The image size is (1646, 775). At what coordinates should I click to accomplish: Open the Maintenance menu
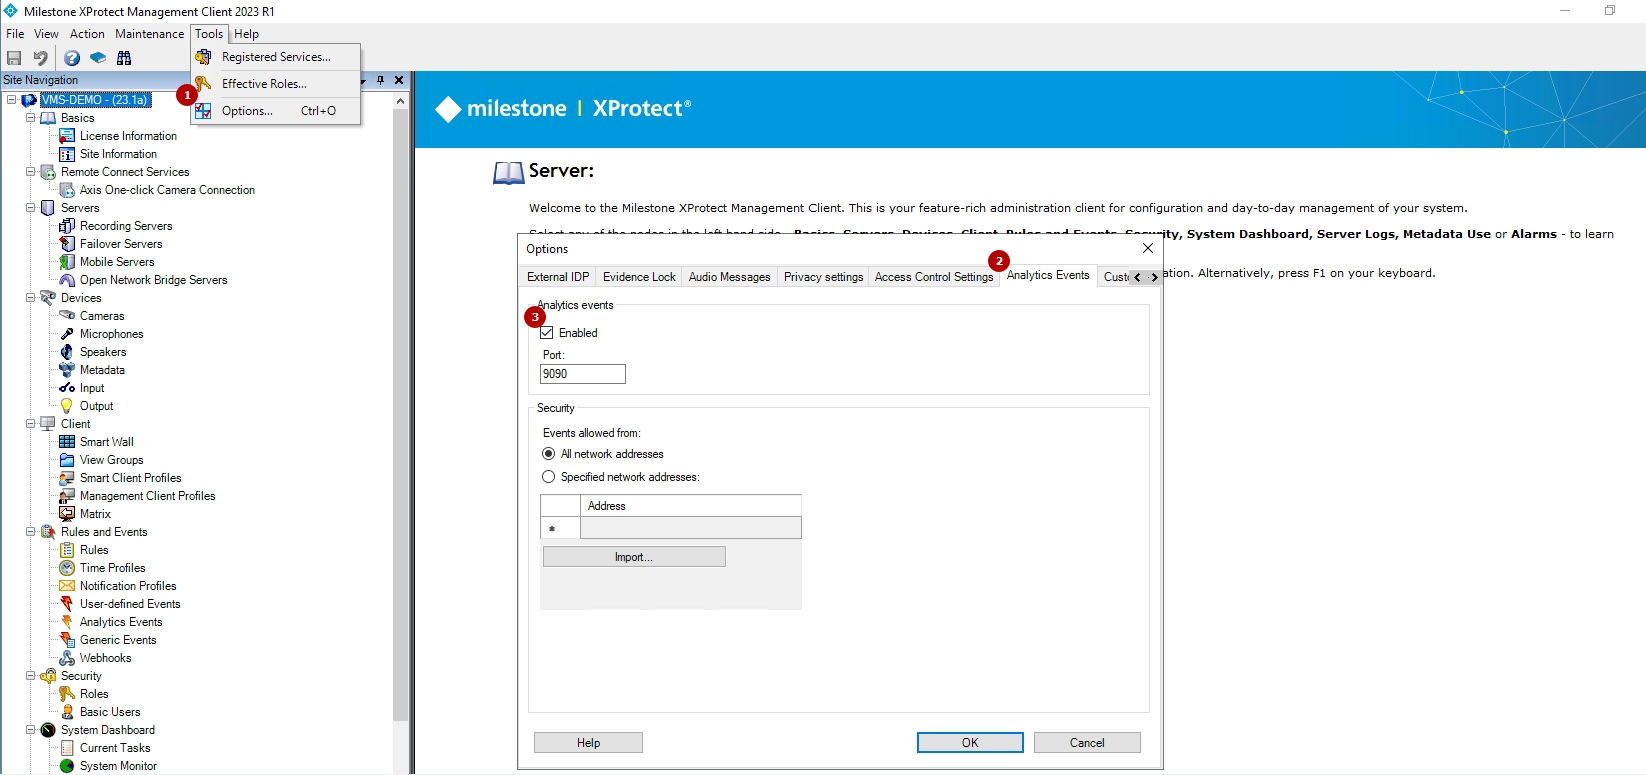click(150, 34)
